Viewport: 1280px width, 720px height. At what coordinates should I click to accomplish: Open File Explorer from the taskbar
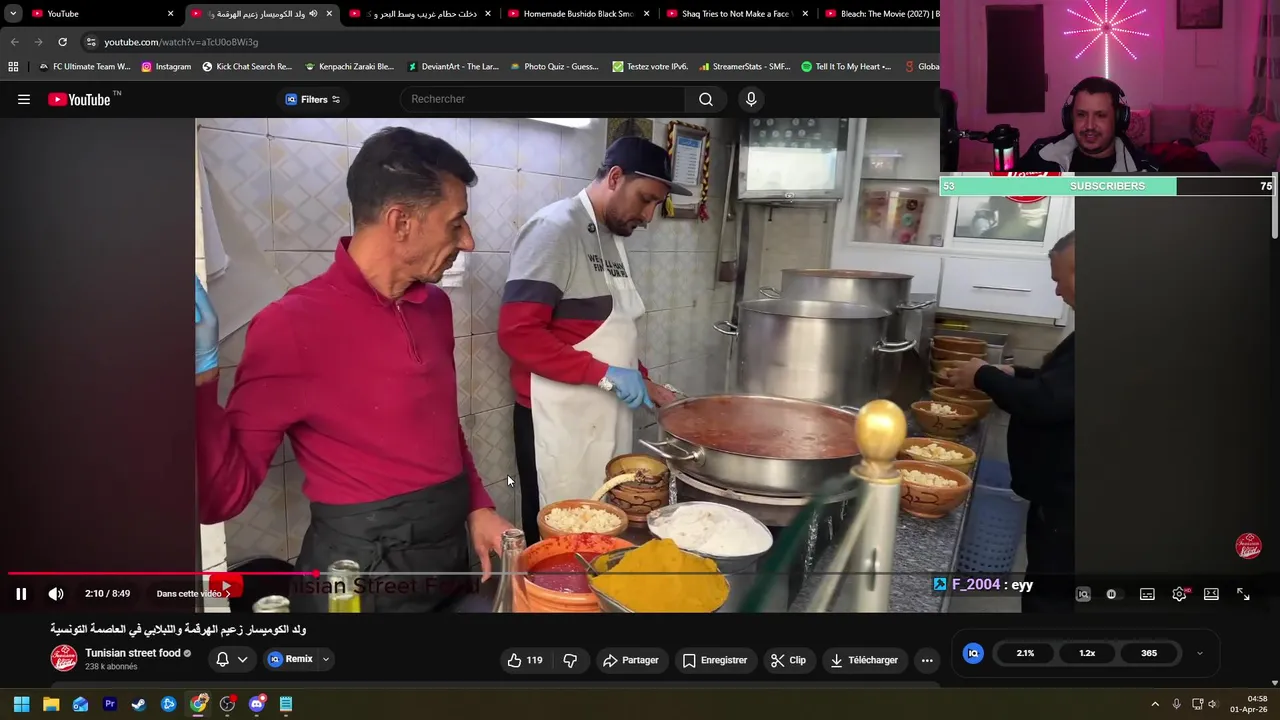pos(51,704)
